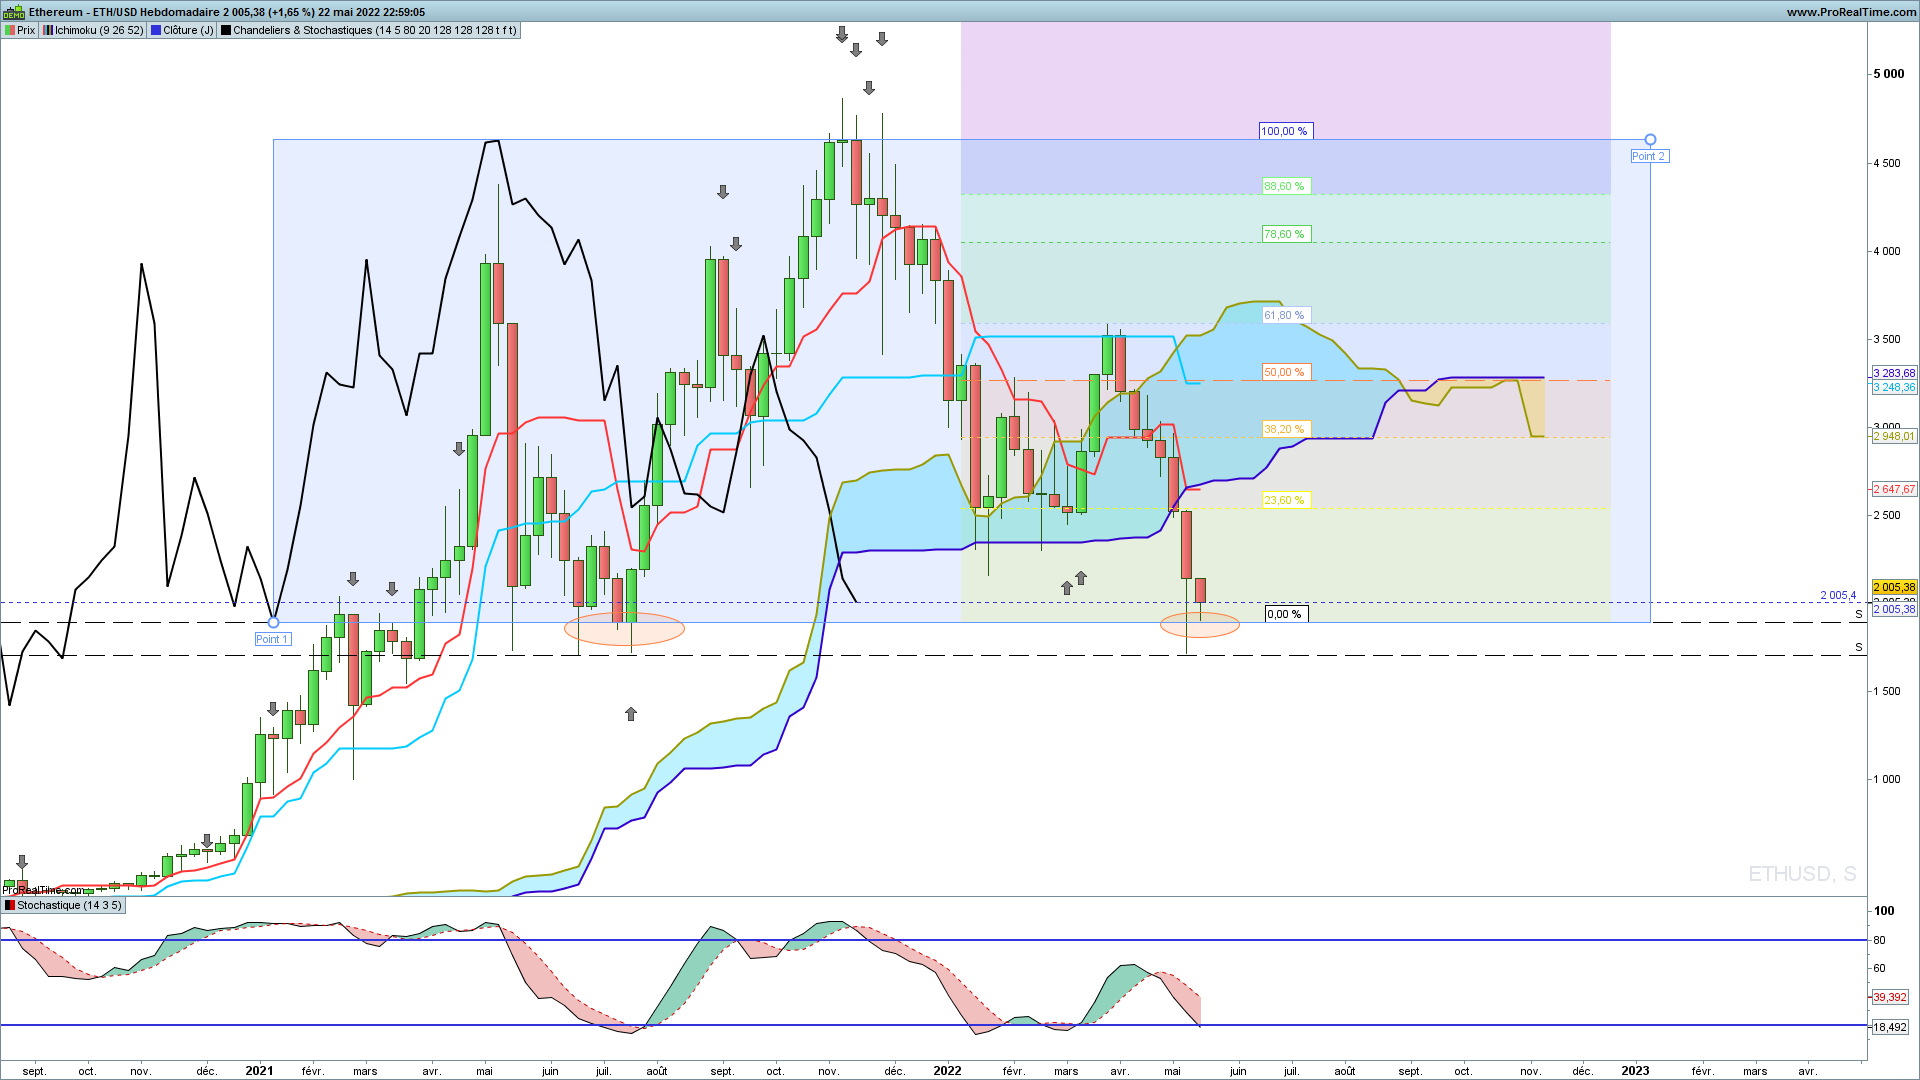Select the 78,60 % Fibonacci level label
Screen dimensions: 1920x1080
[x=1285, y=234]
